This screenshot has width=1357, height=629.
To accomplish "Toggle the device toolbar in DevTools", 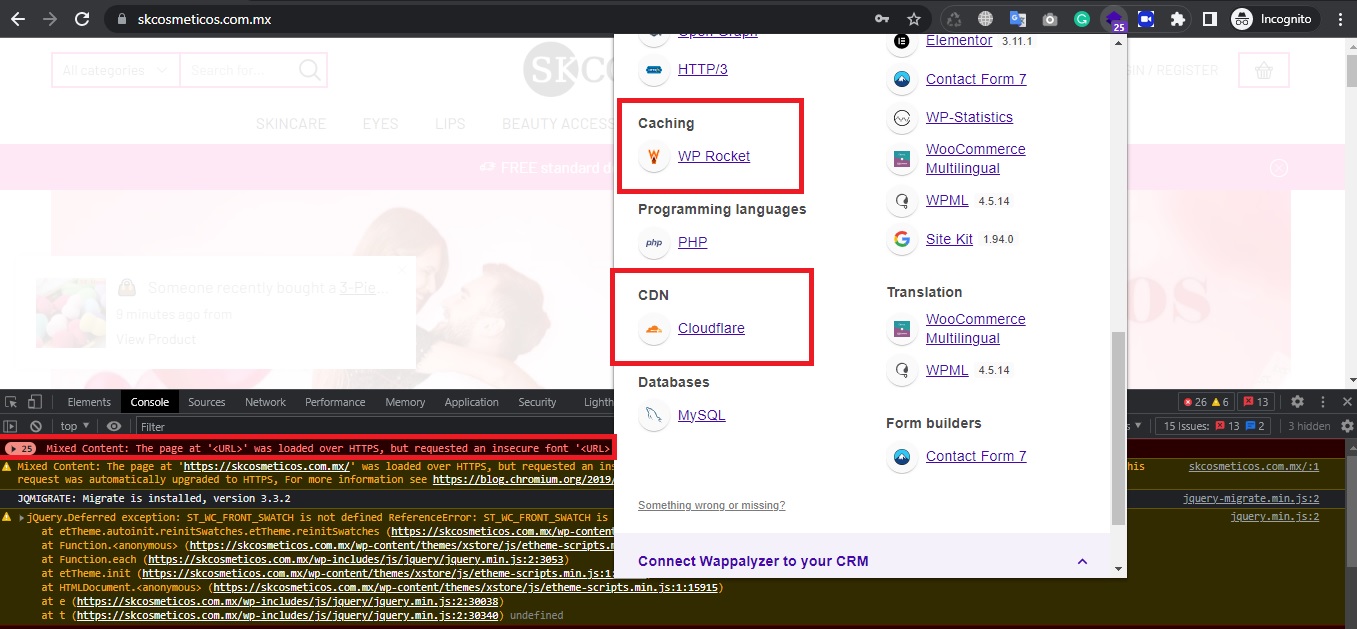I will [35, 402].
